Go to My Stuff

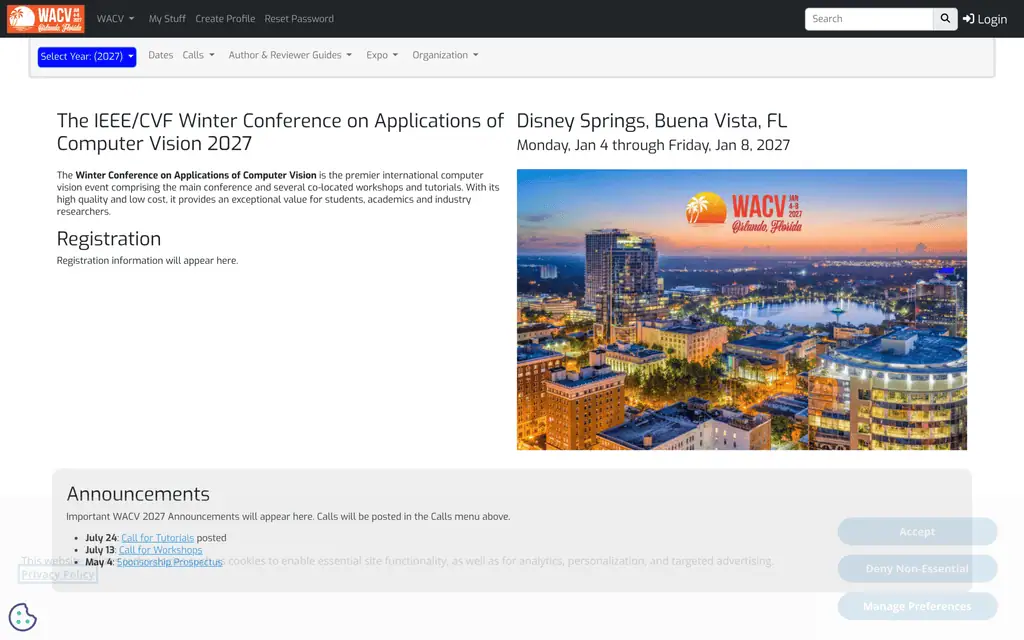tap(167, 19)
